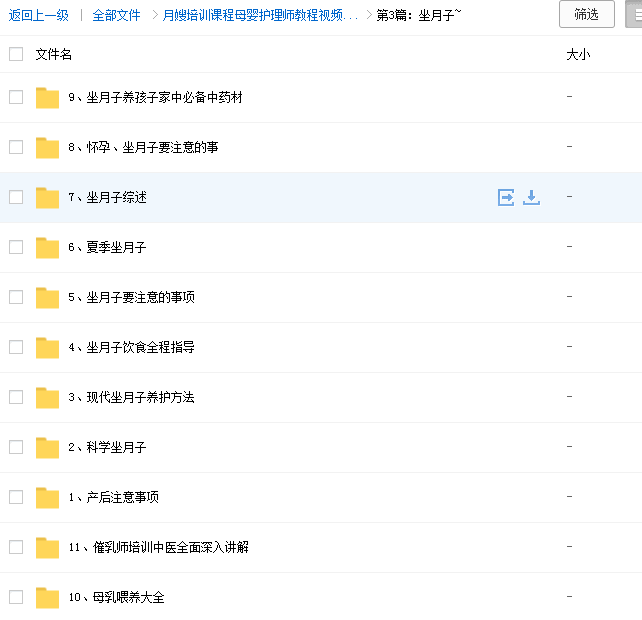Check the box for 1、产后注意事项
The height and width of the screenshot is (620, 642).
pyautogui.click(x=16, y=497)
